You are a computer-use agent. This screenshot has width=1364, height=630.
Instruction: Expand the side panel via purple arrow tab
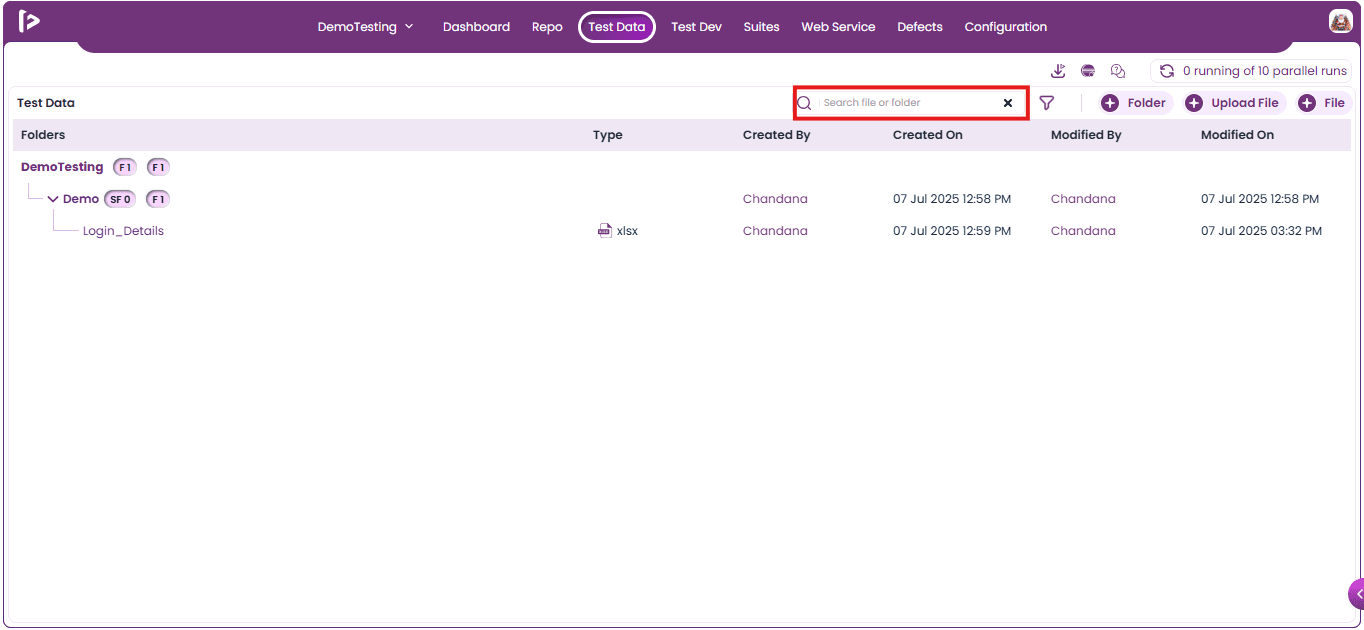point(1356,594)
